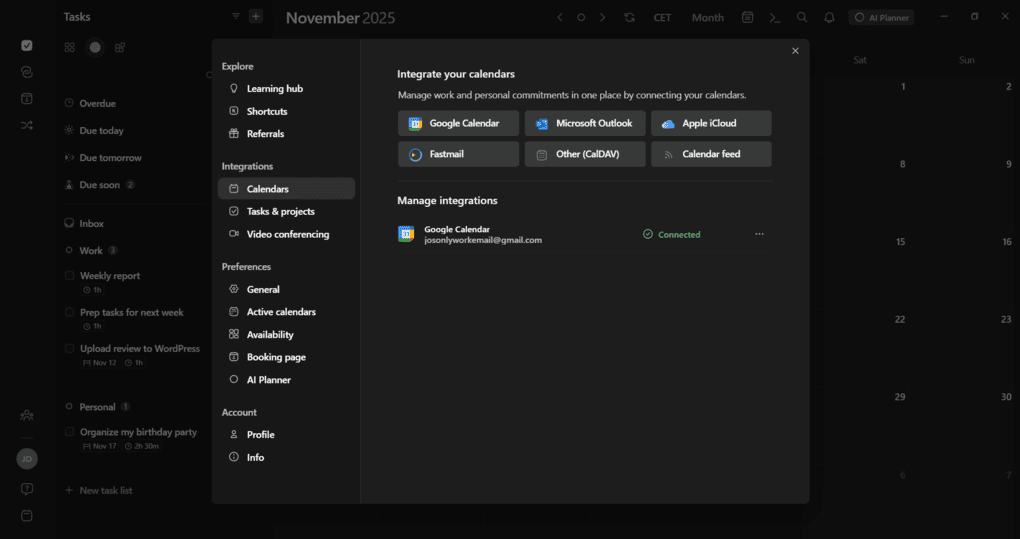Viewport: 1020px width, 539px height.
Task: Open the CET timezone selector
Action: (x=662, y=18)
